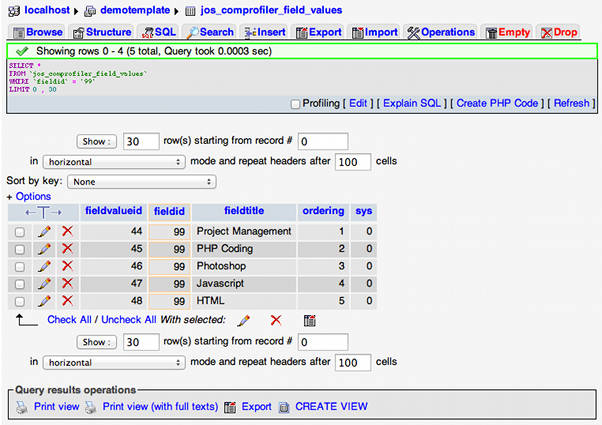The width and height of the screenshot is (602, 425).
Task: Click the red delete X for PHP Coding row
Action: point(67,249)
